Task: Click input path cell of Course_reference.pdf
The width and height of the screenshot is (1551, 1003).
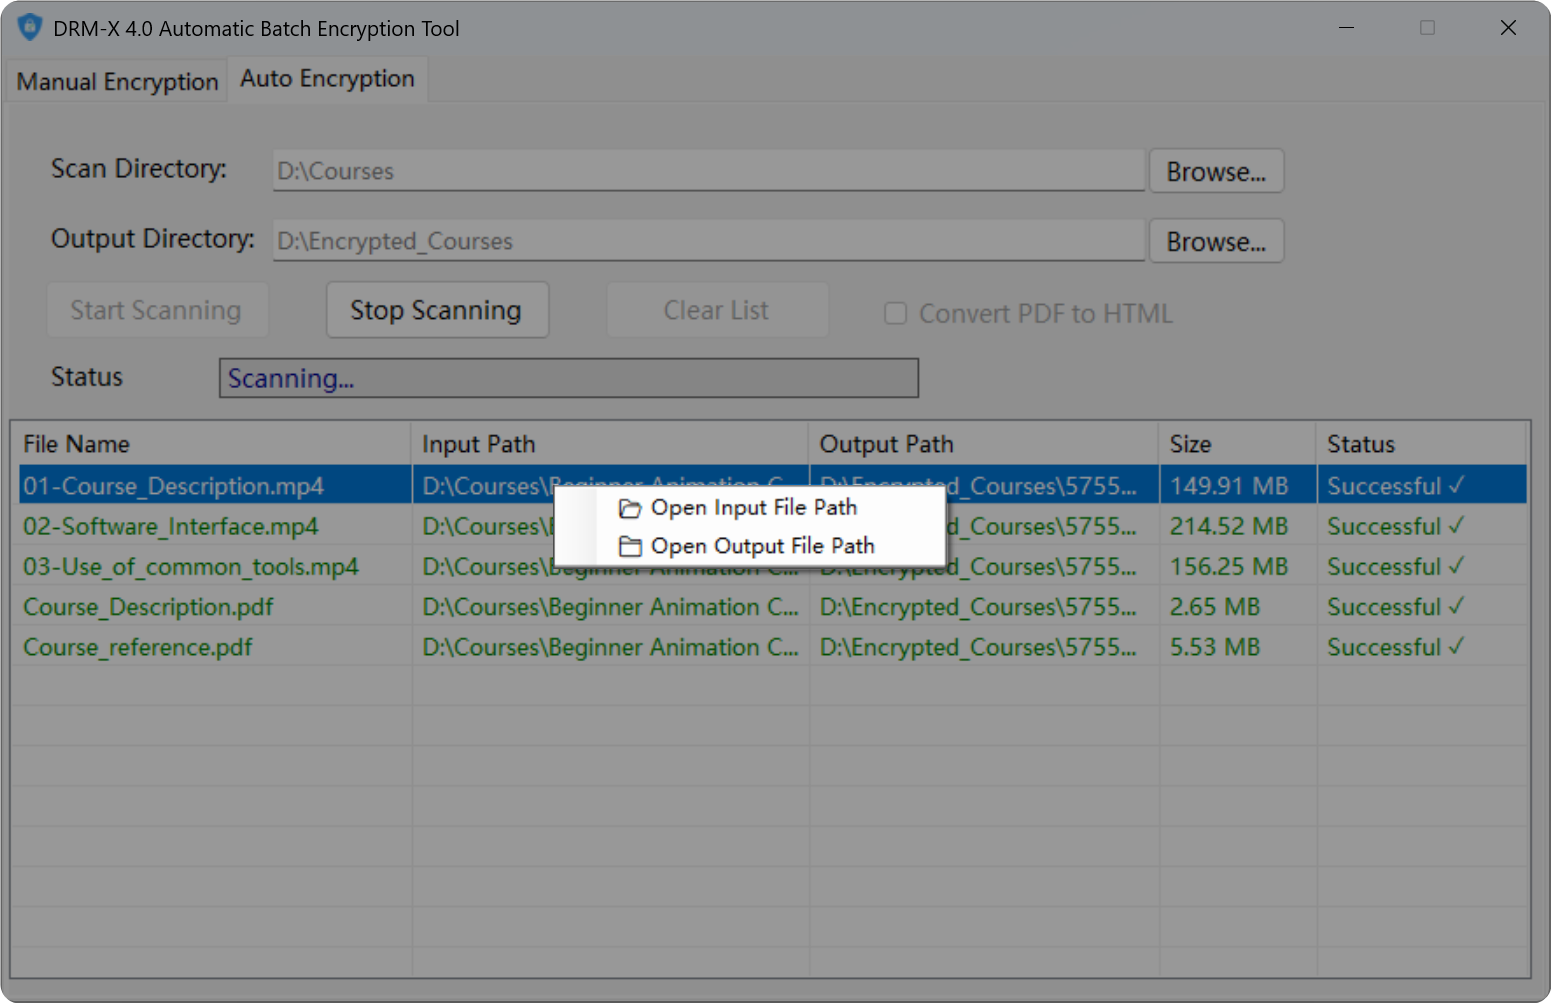Action: (x=610, y=647)
